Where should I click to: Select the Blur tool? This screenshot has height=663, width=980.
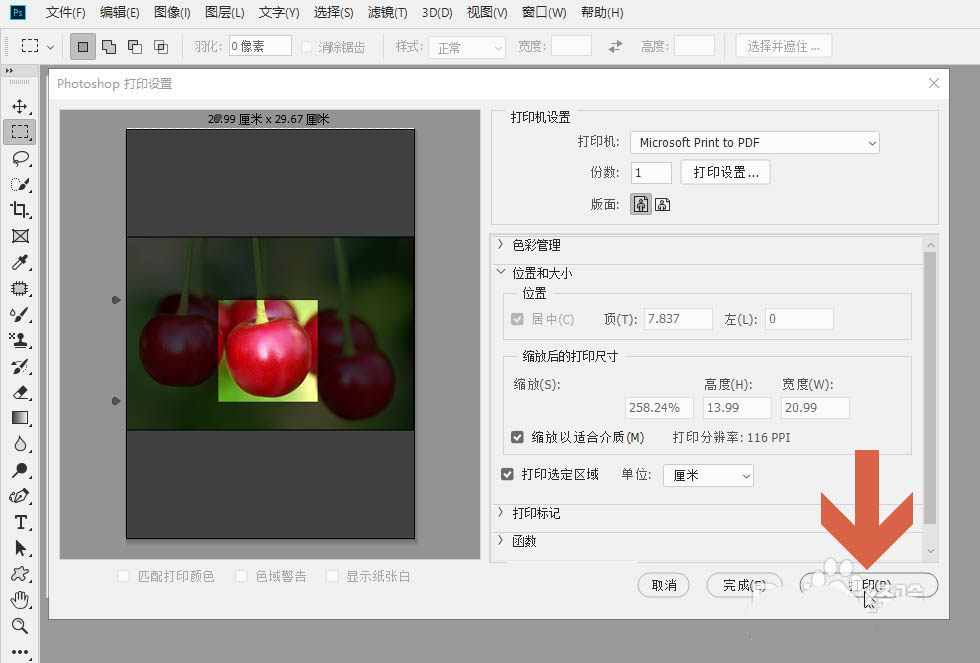20,444
